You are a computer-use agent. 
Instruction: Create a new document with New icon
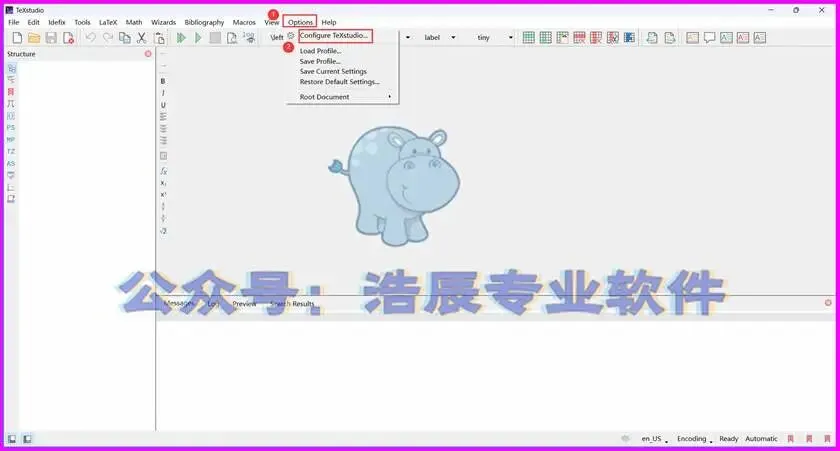pos(17,37)
